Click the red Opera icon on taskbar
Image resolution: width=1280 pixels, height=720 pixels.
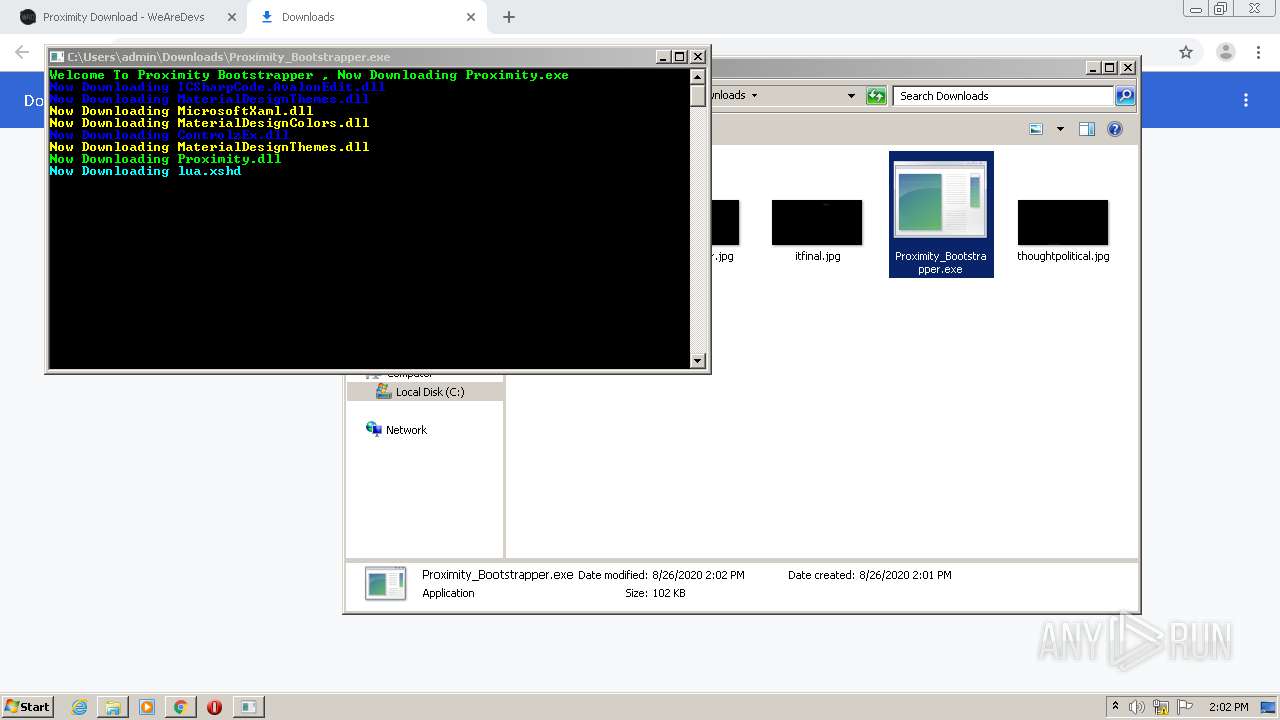coord(214,707)
